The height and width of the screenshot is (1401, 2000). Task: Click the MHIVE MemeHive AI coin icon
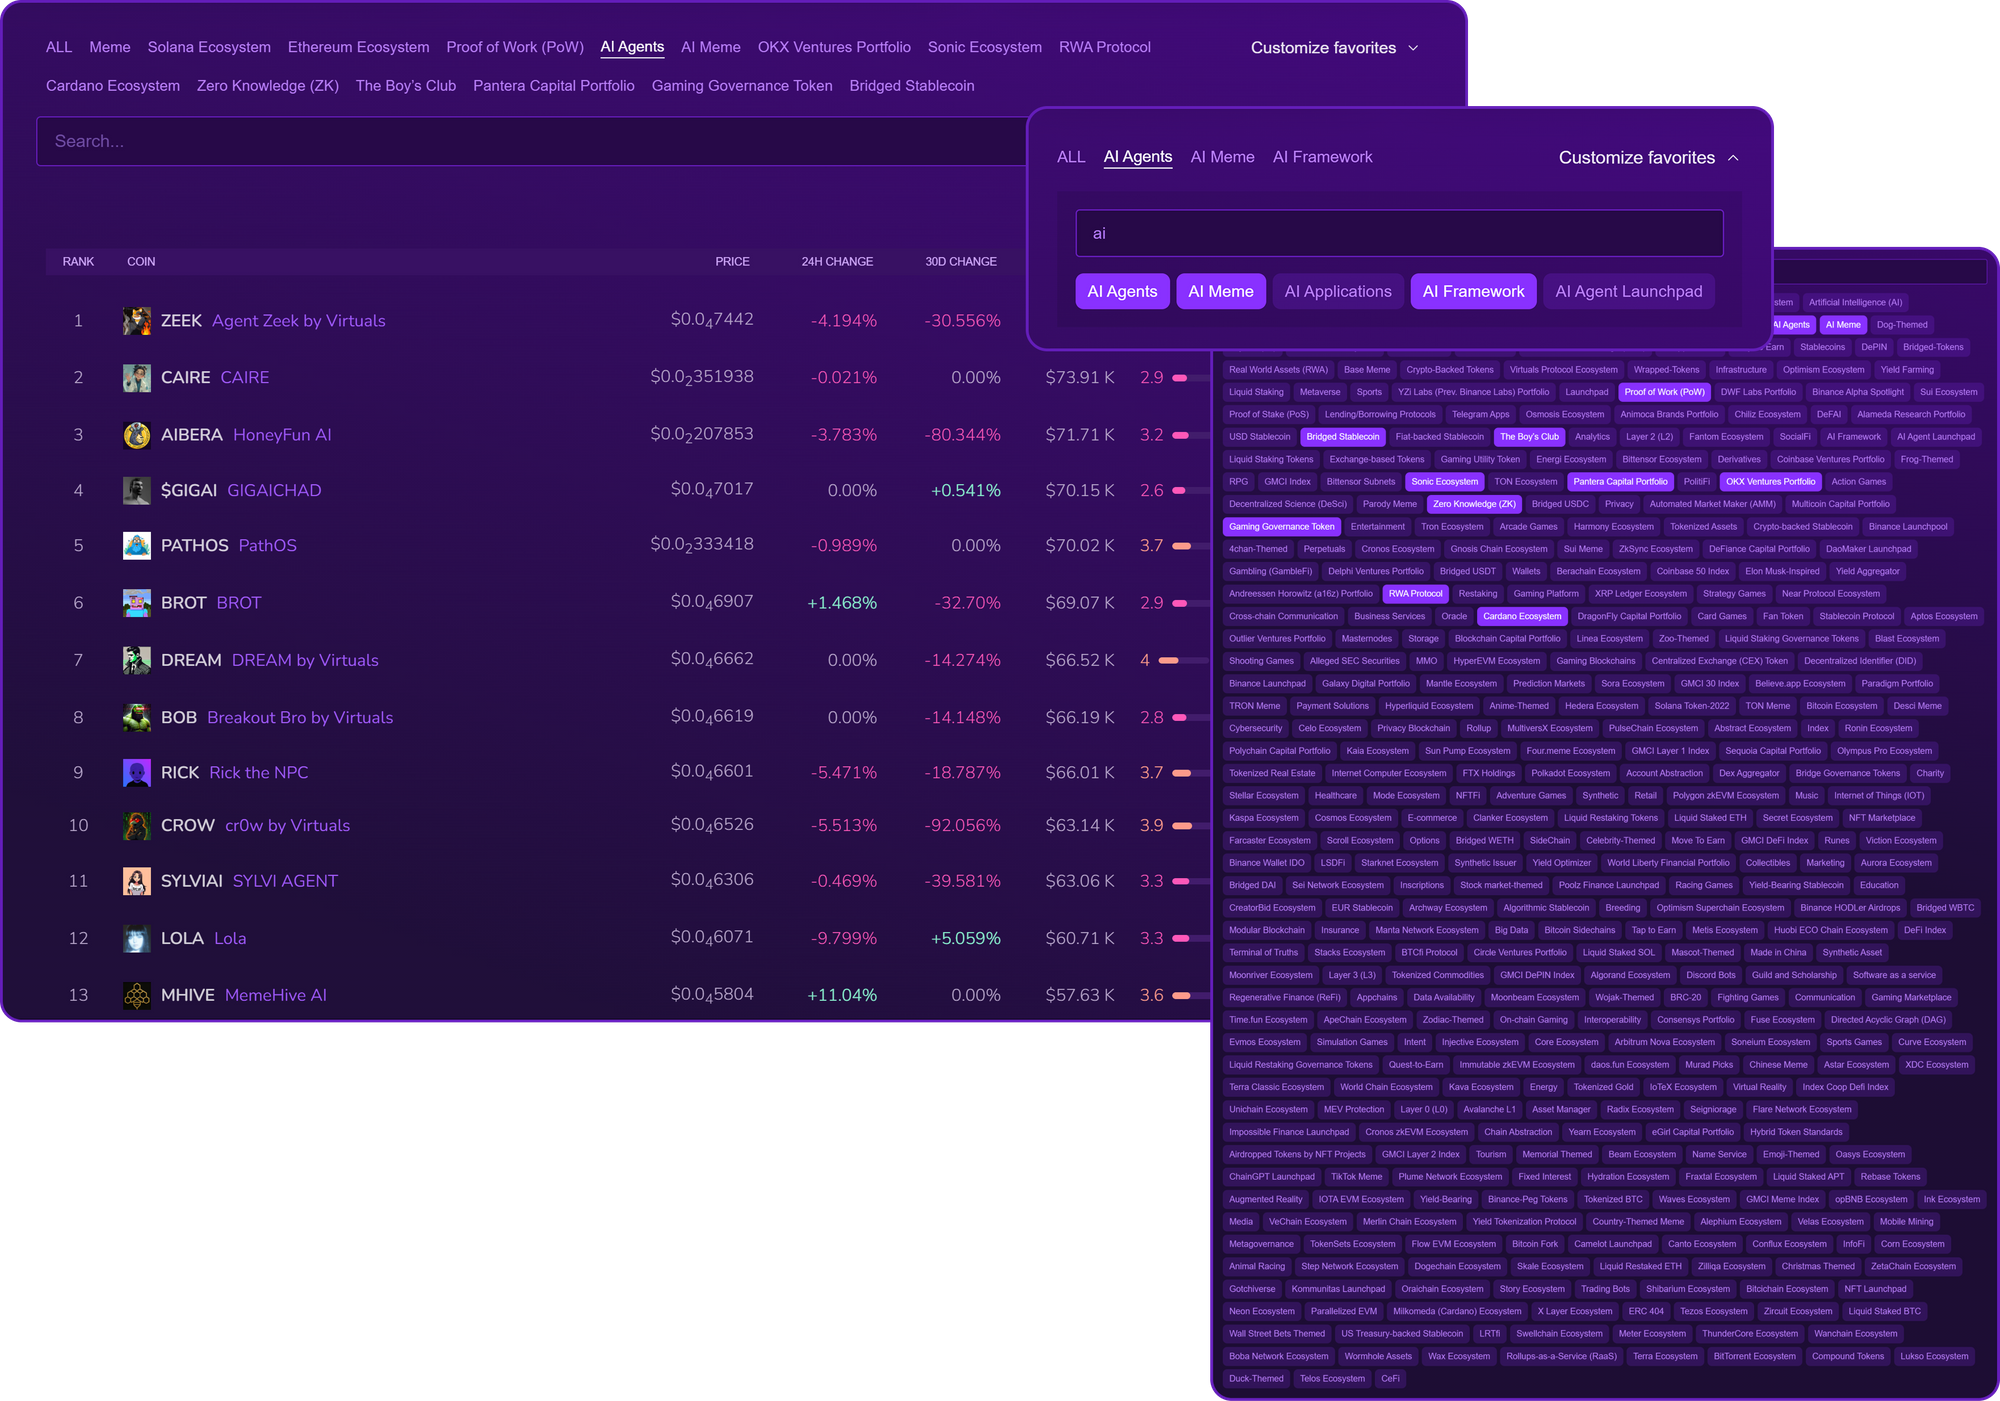pos(137,995)
